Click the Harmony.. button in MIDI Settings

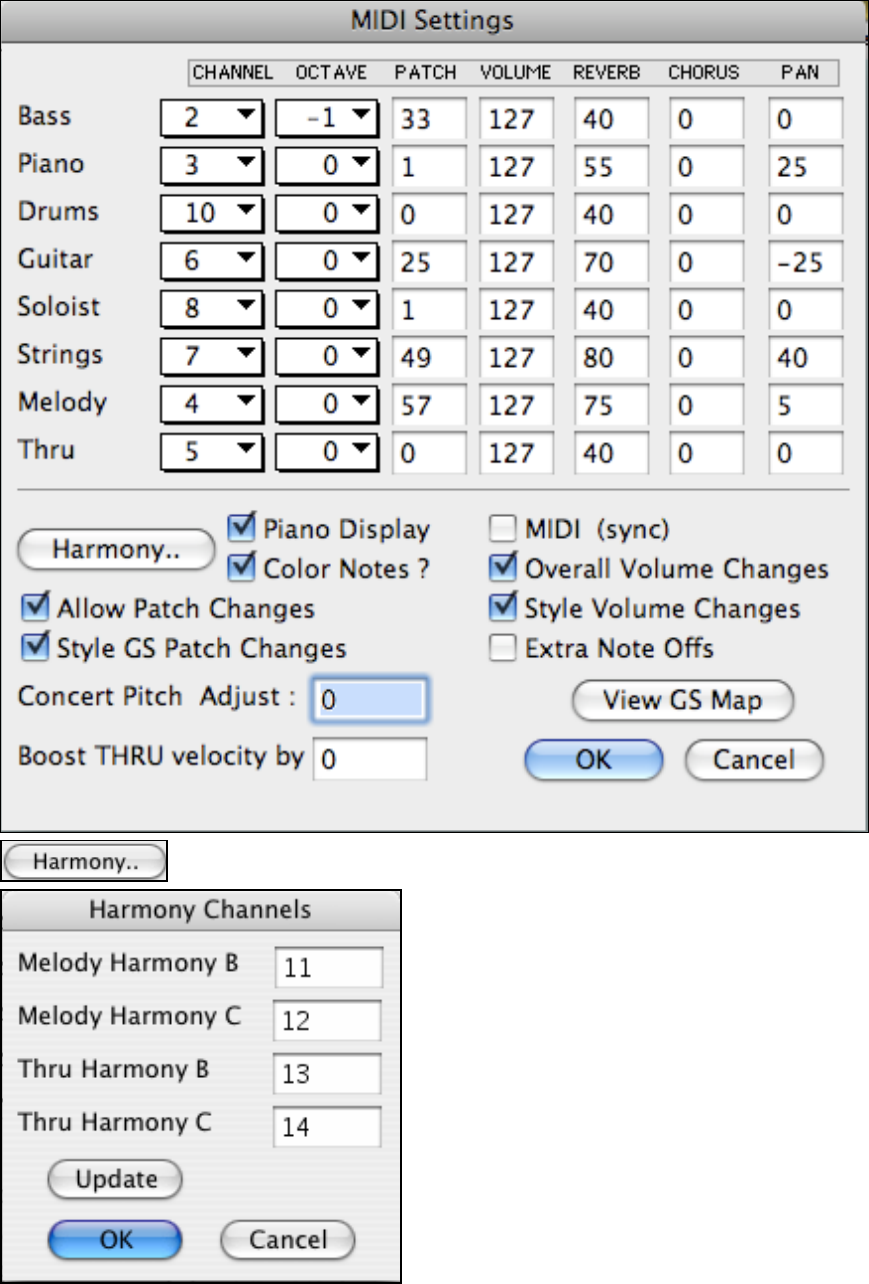coord(117,549)
